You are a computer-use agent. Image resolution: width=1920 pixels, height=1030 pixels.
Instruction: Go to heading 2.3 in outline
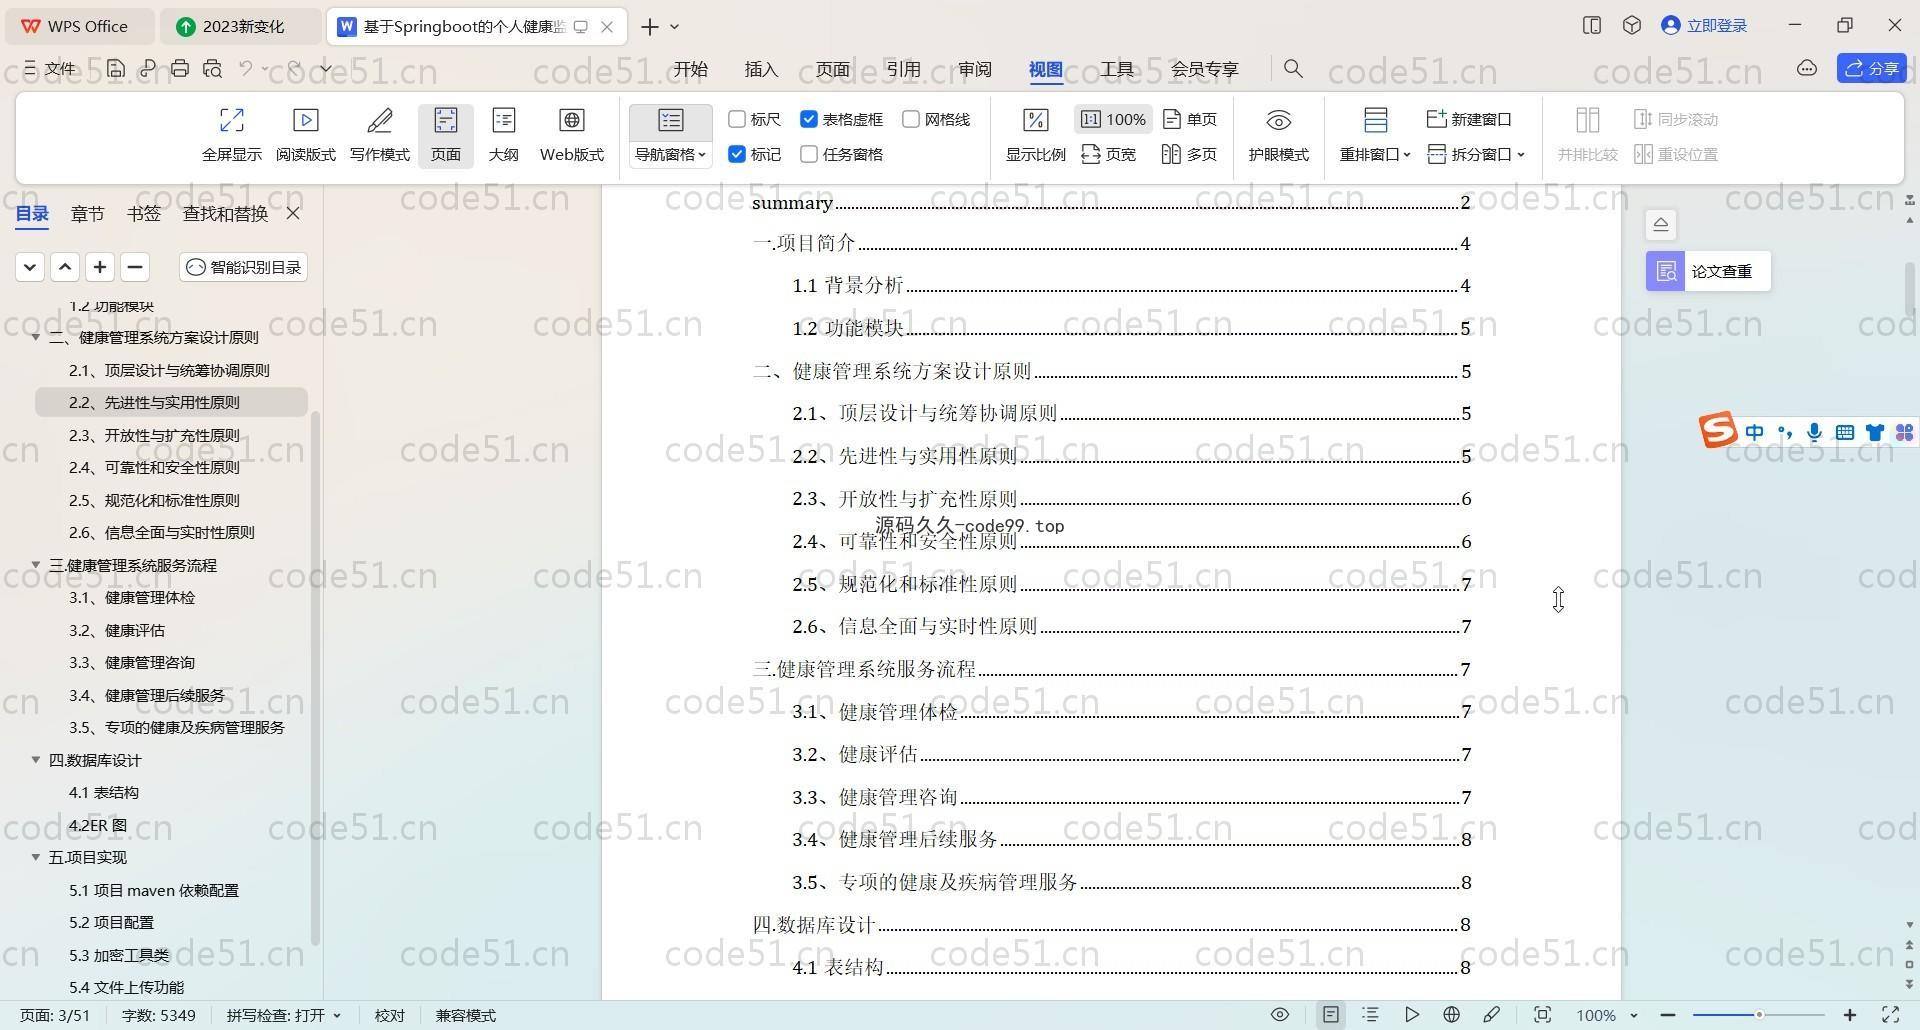click(x=154, y=435)
